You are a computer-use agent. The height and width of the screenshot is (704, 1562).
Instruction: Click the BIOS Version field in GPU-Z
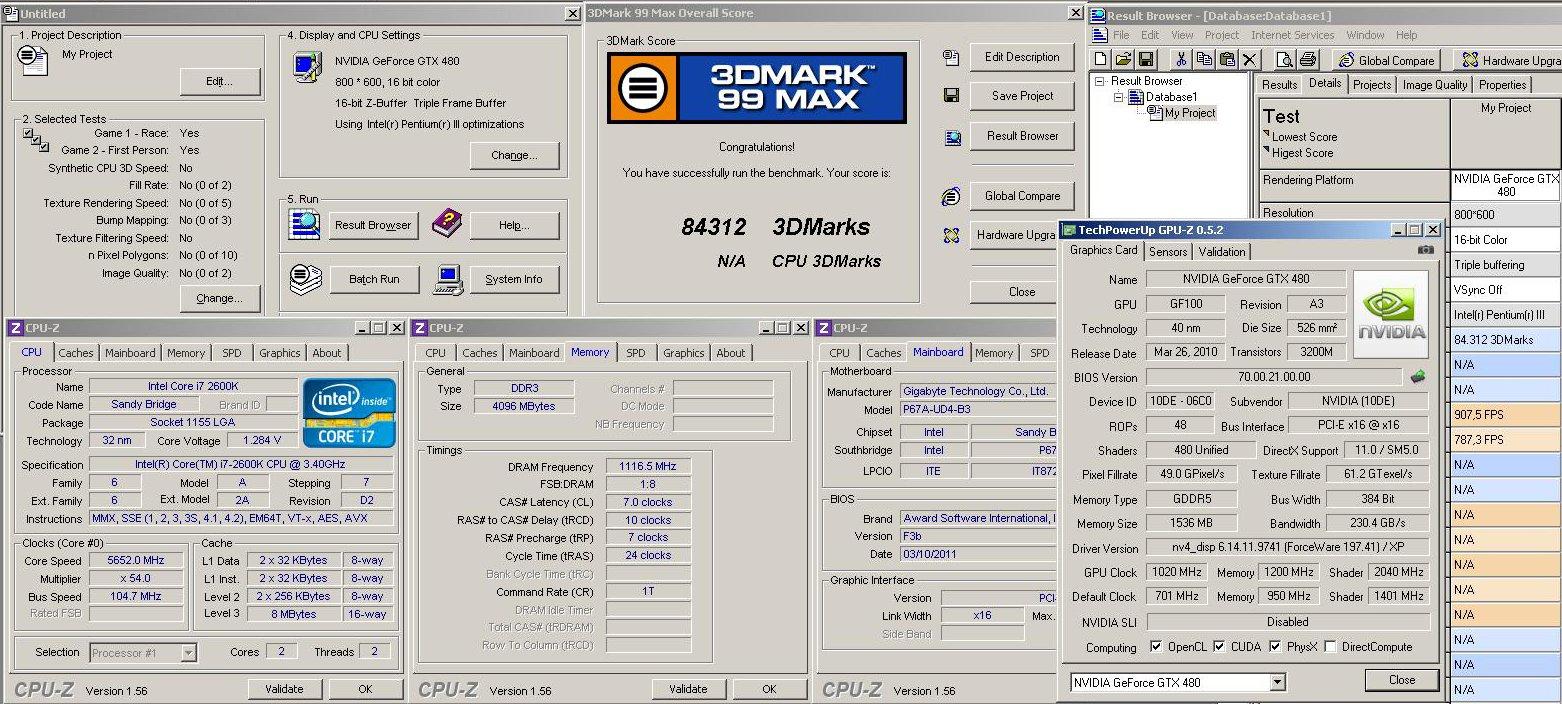coord(1274,377)
